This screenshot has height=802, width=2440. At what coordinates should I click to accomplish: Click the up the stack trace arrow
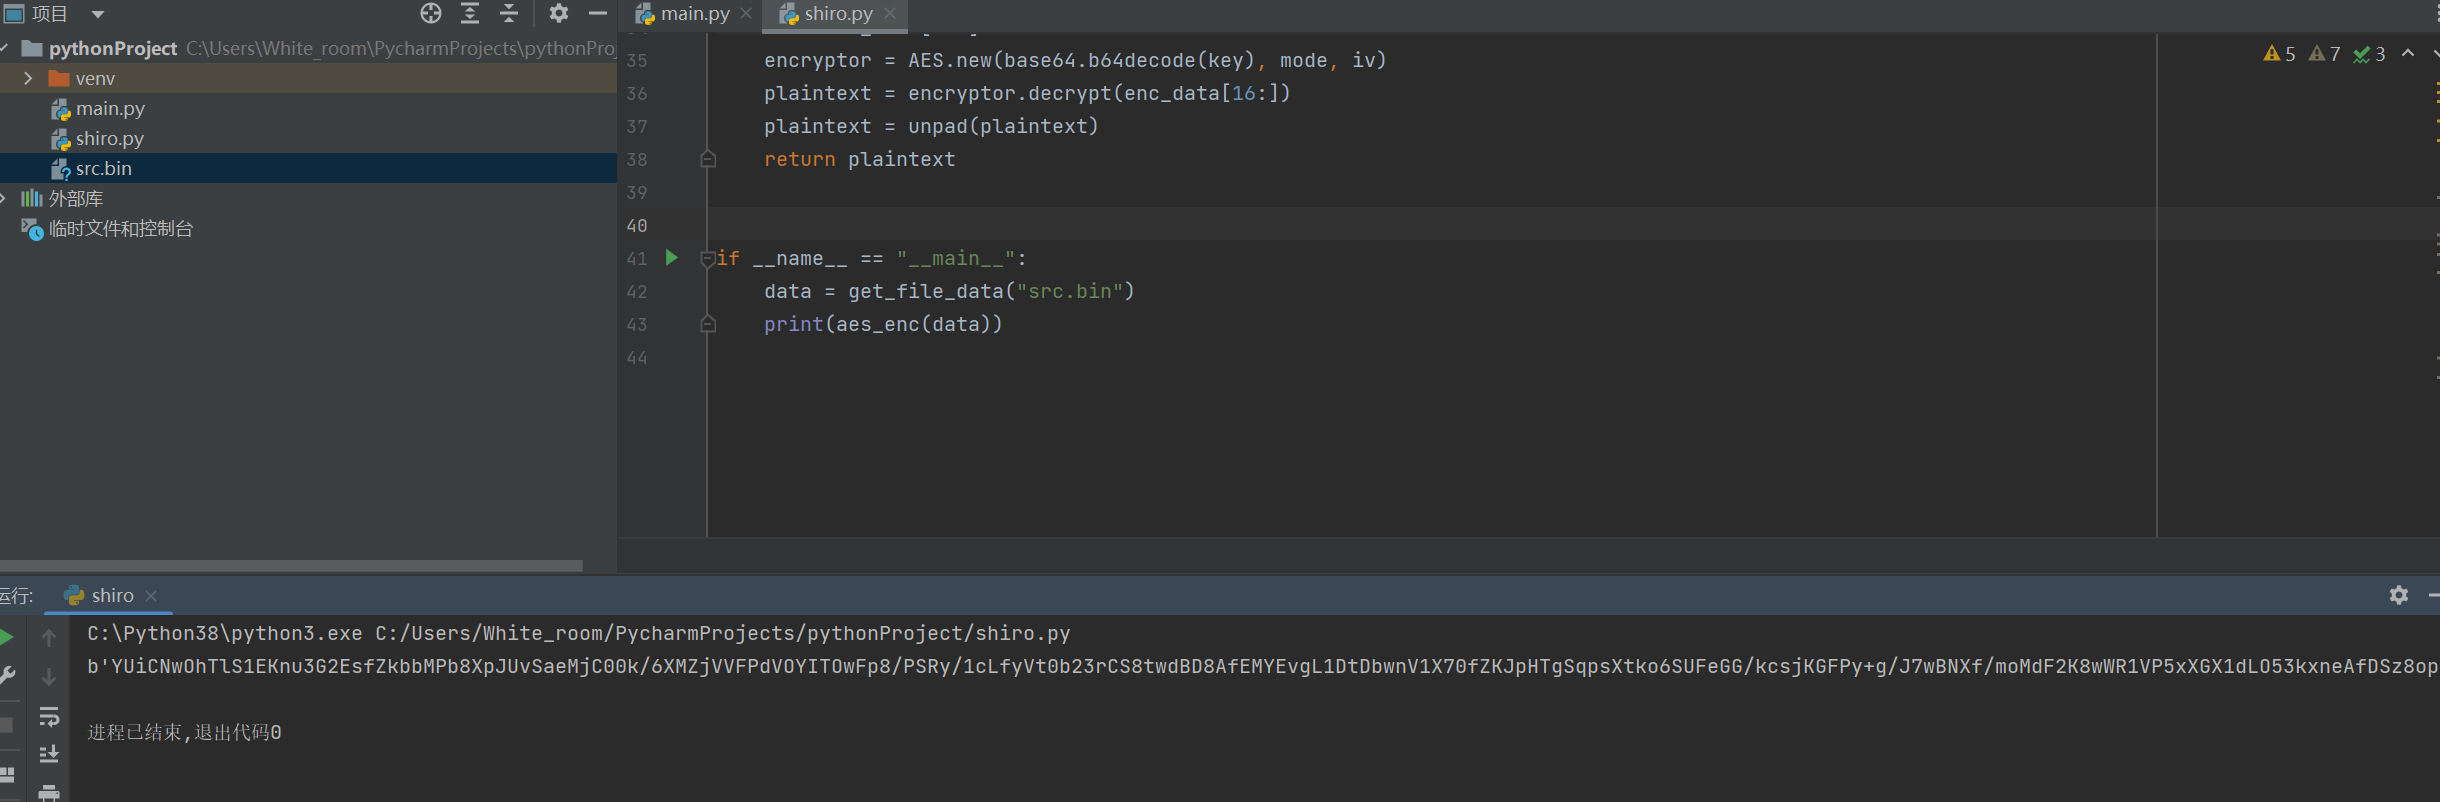click(49, 638)
